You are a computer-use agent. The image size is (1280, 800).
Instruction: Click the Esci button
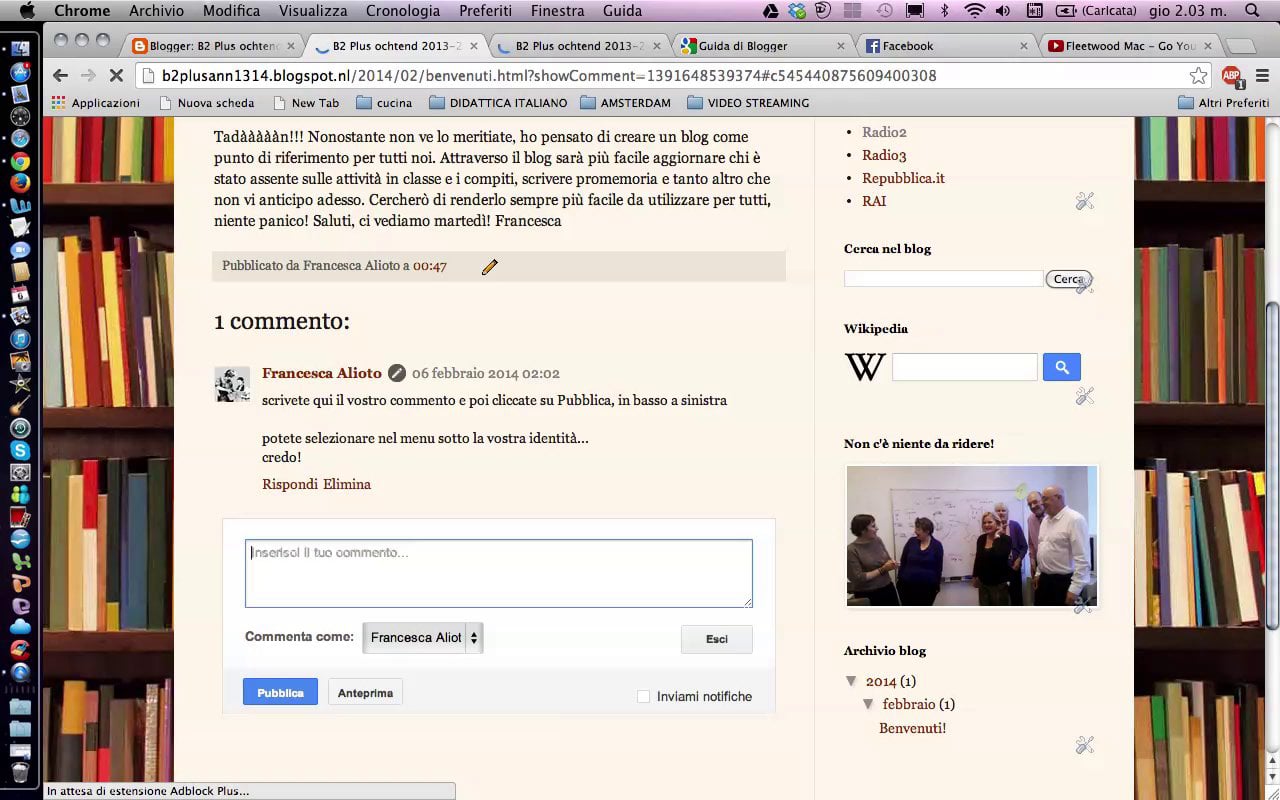click(x=717, y=639)
